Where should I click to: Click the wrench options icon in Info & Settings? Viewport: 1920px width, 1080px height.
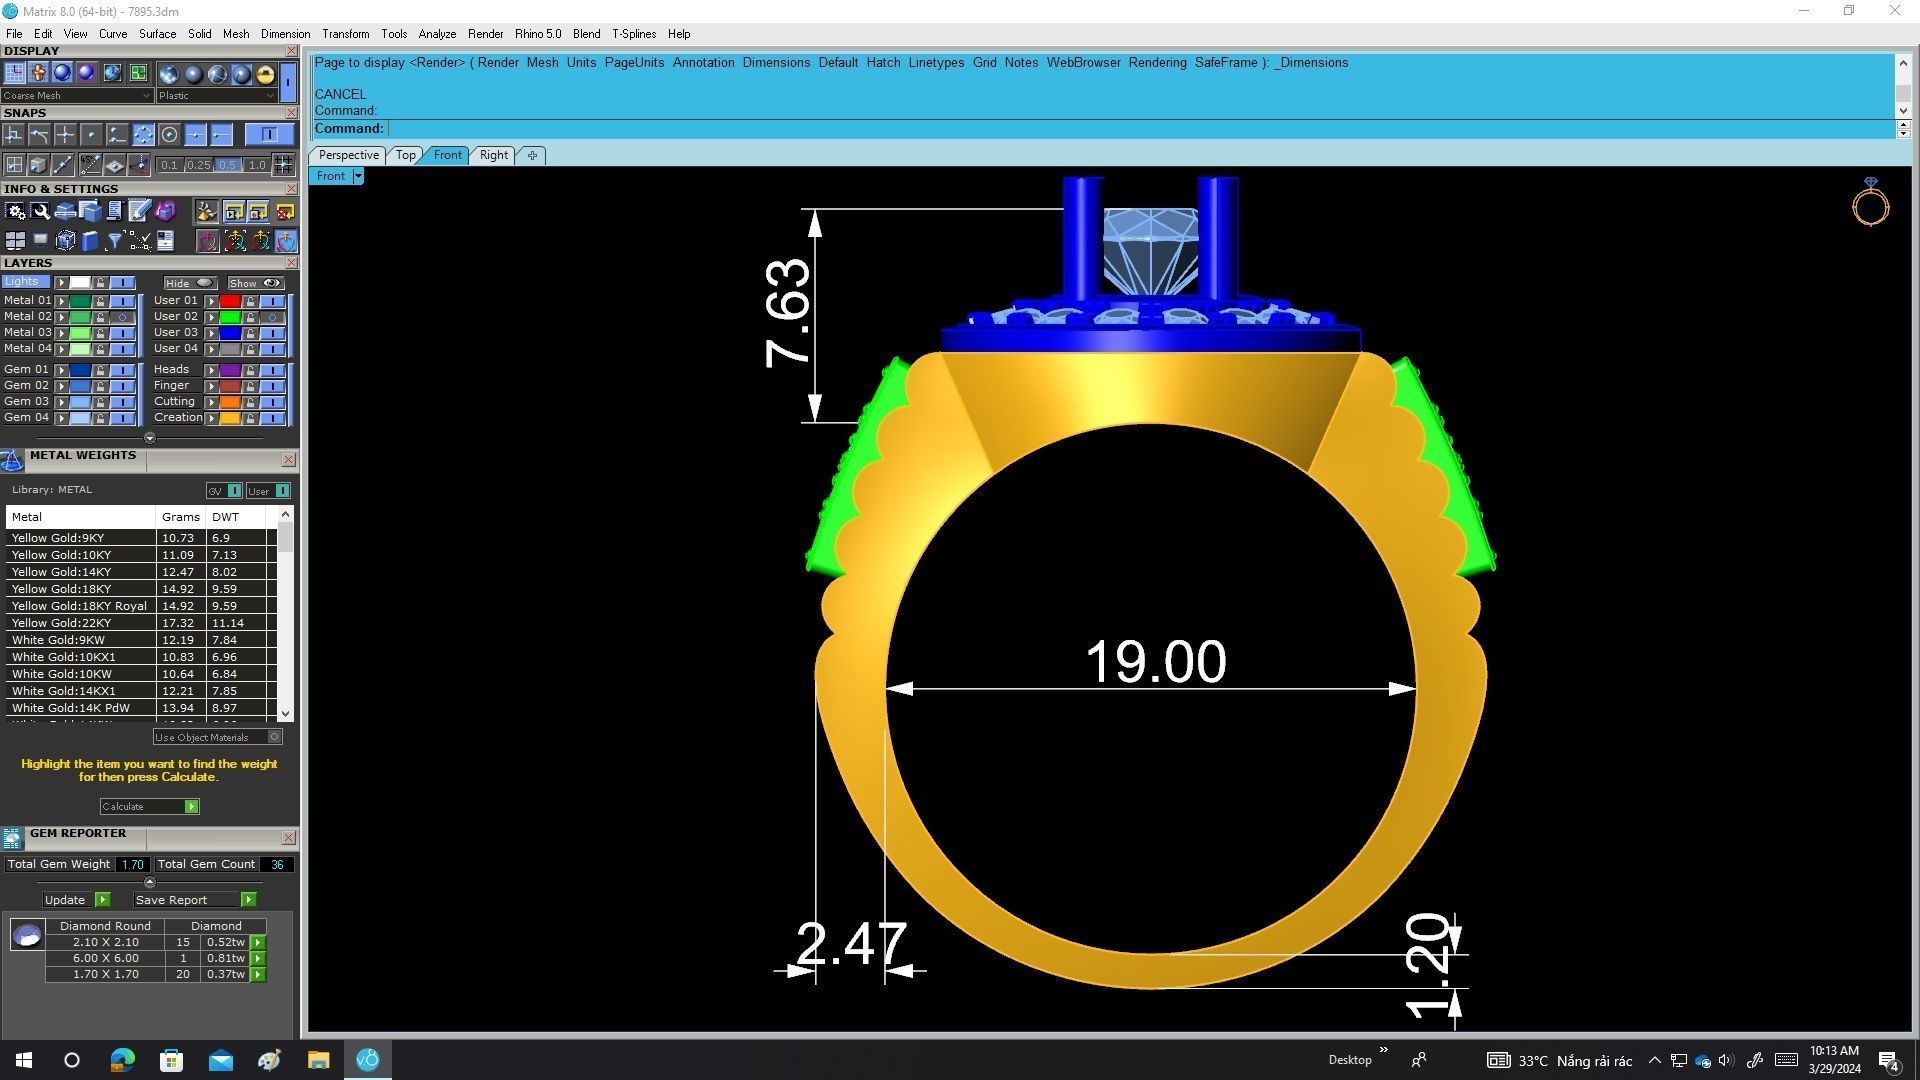click(40, 212)
